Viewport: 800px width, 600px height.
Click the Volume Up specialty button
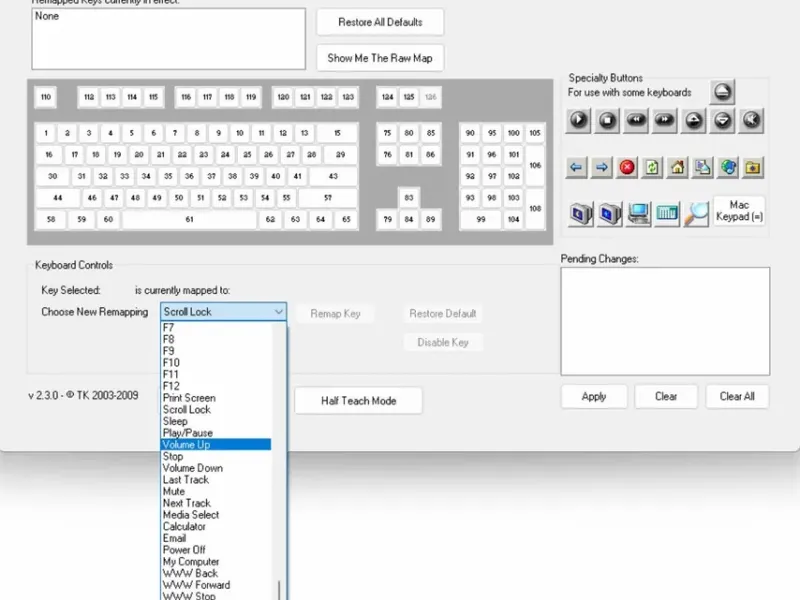[x=693, y=120]
